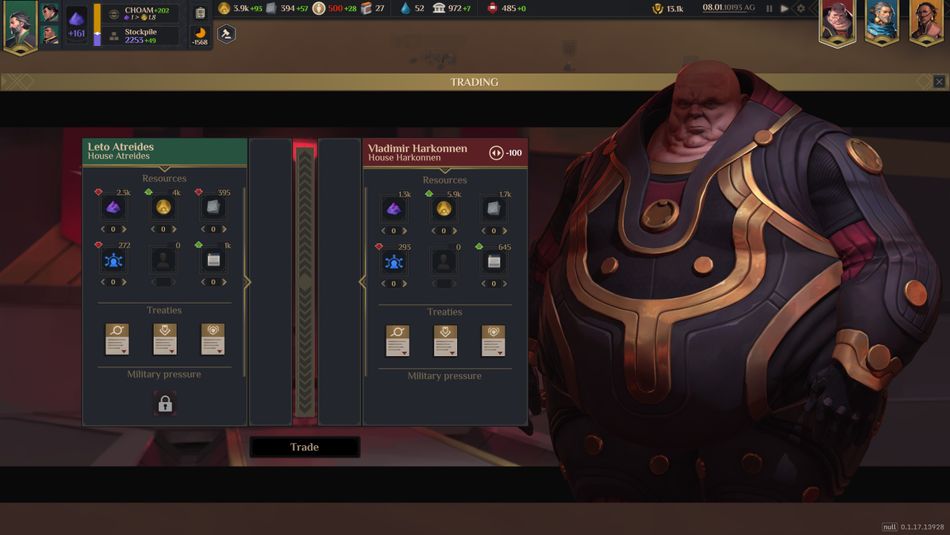Viewport: 950px width, 535px height.
Task: Decrease Vladimir Harkonnen's spice amount
Action: [x=384, y=231]
